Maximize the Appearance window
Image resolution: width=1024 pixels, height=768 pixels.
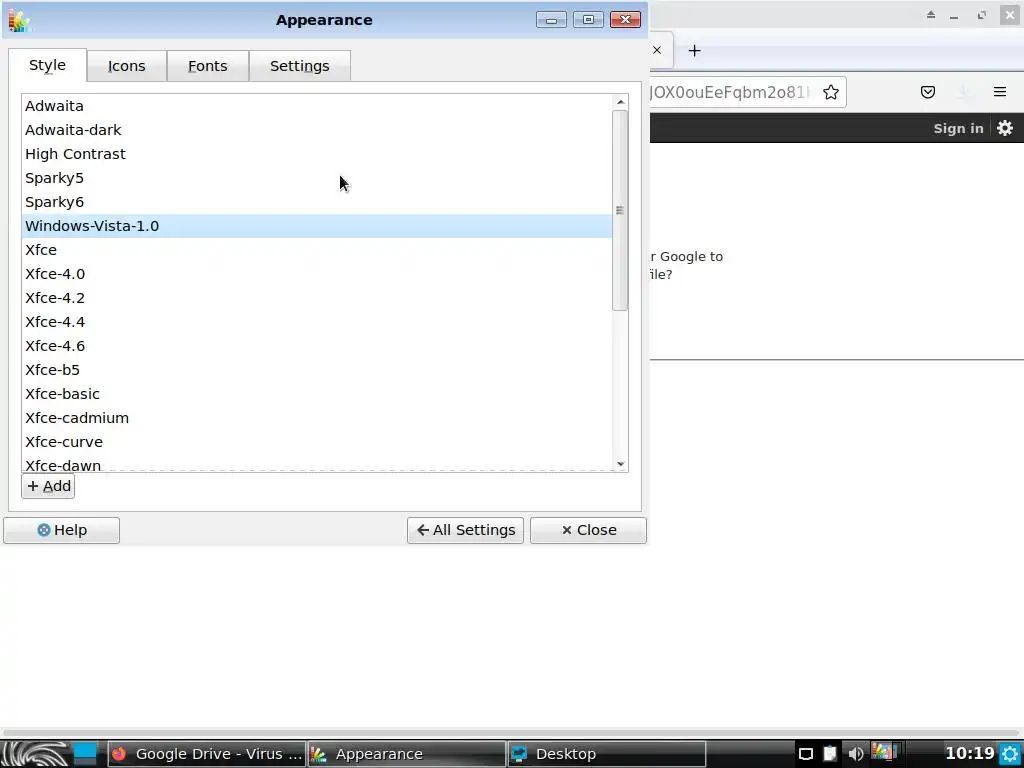click(588, 20)
